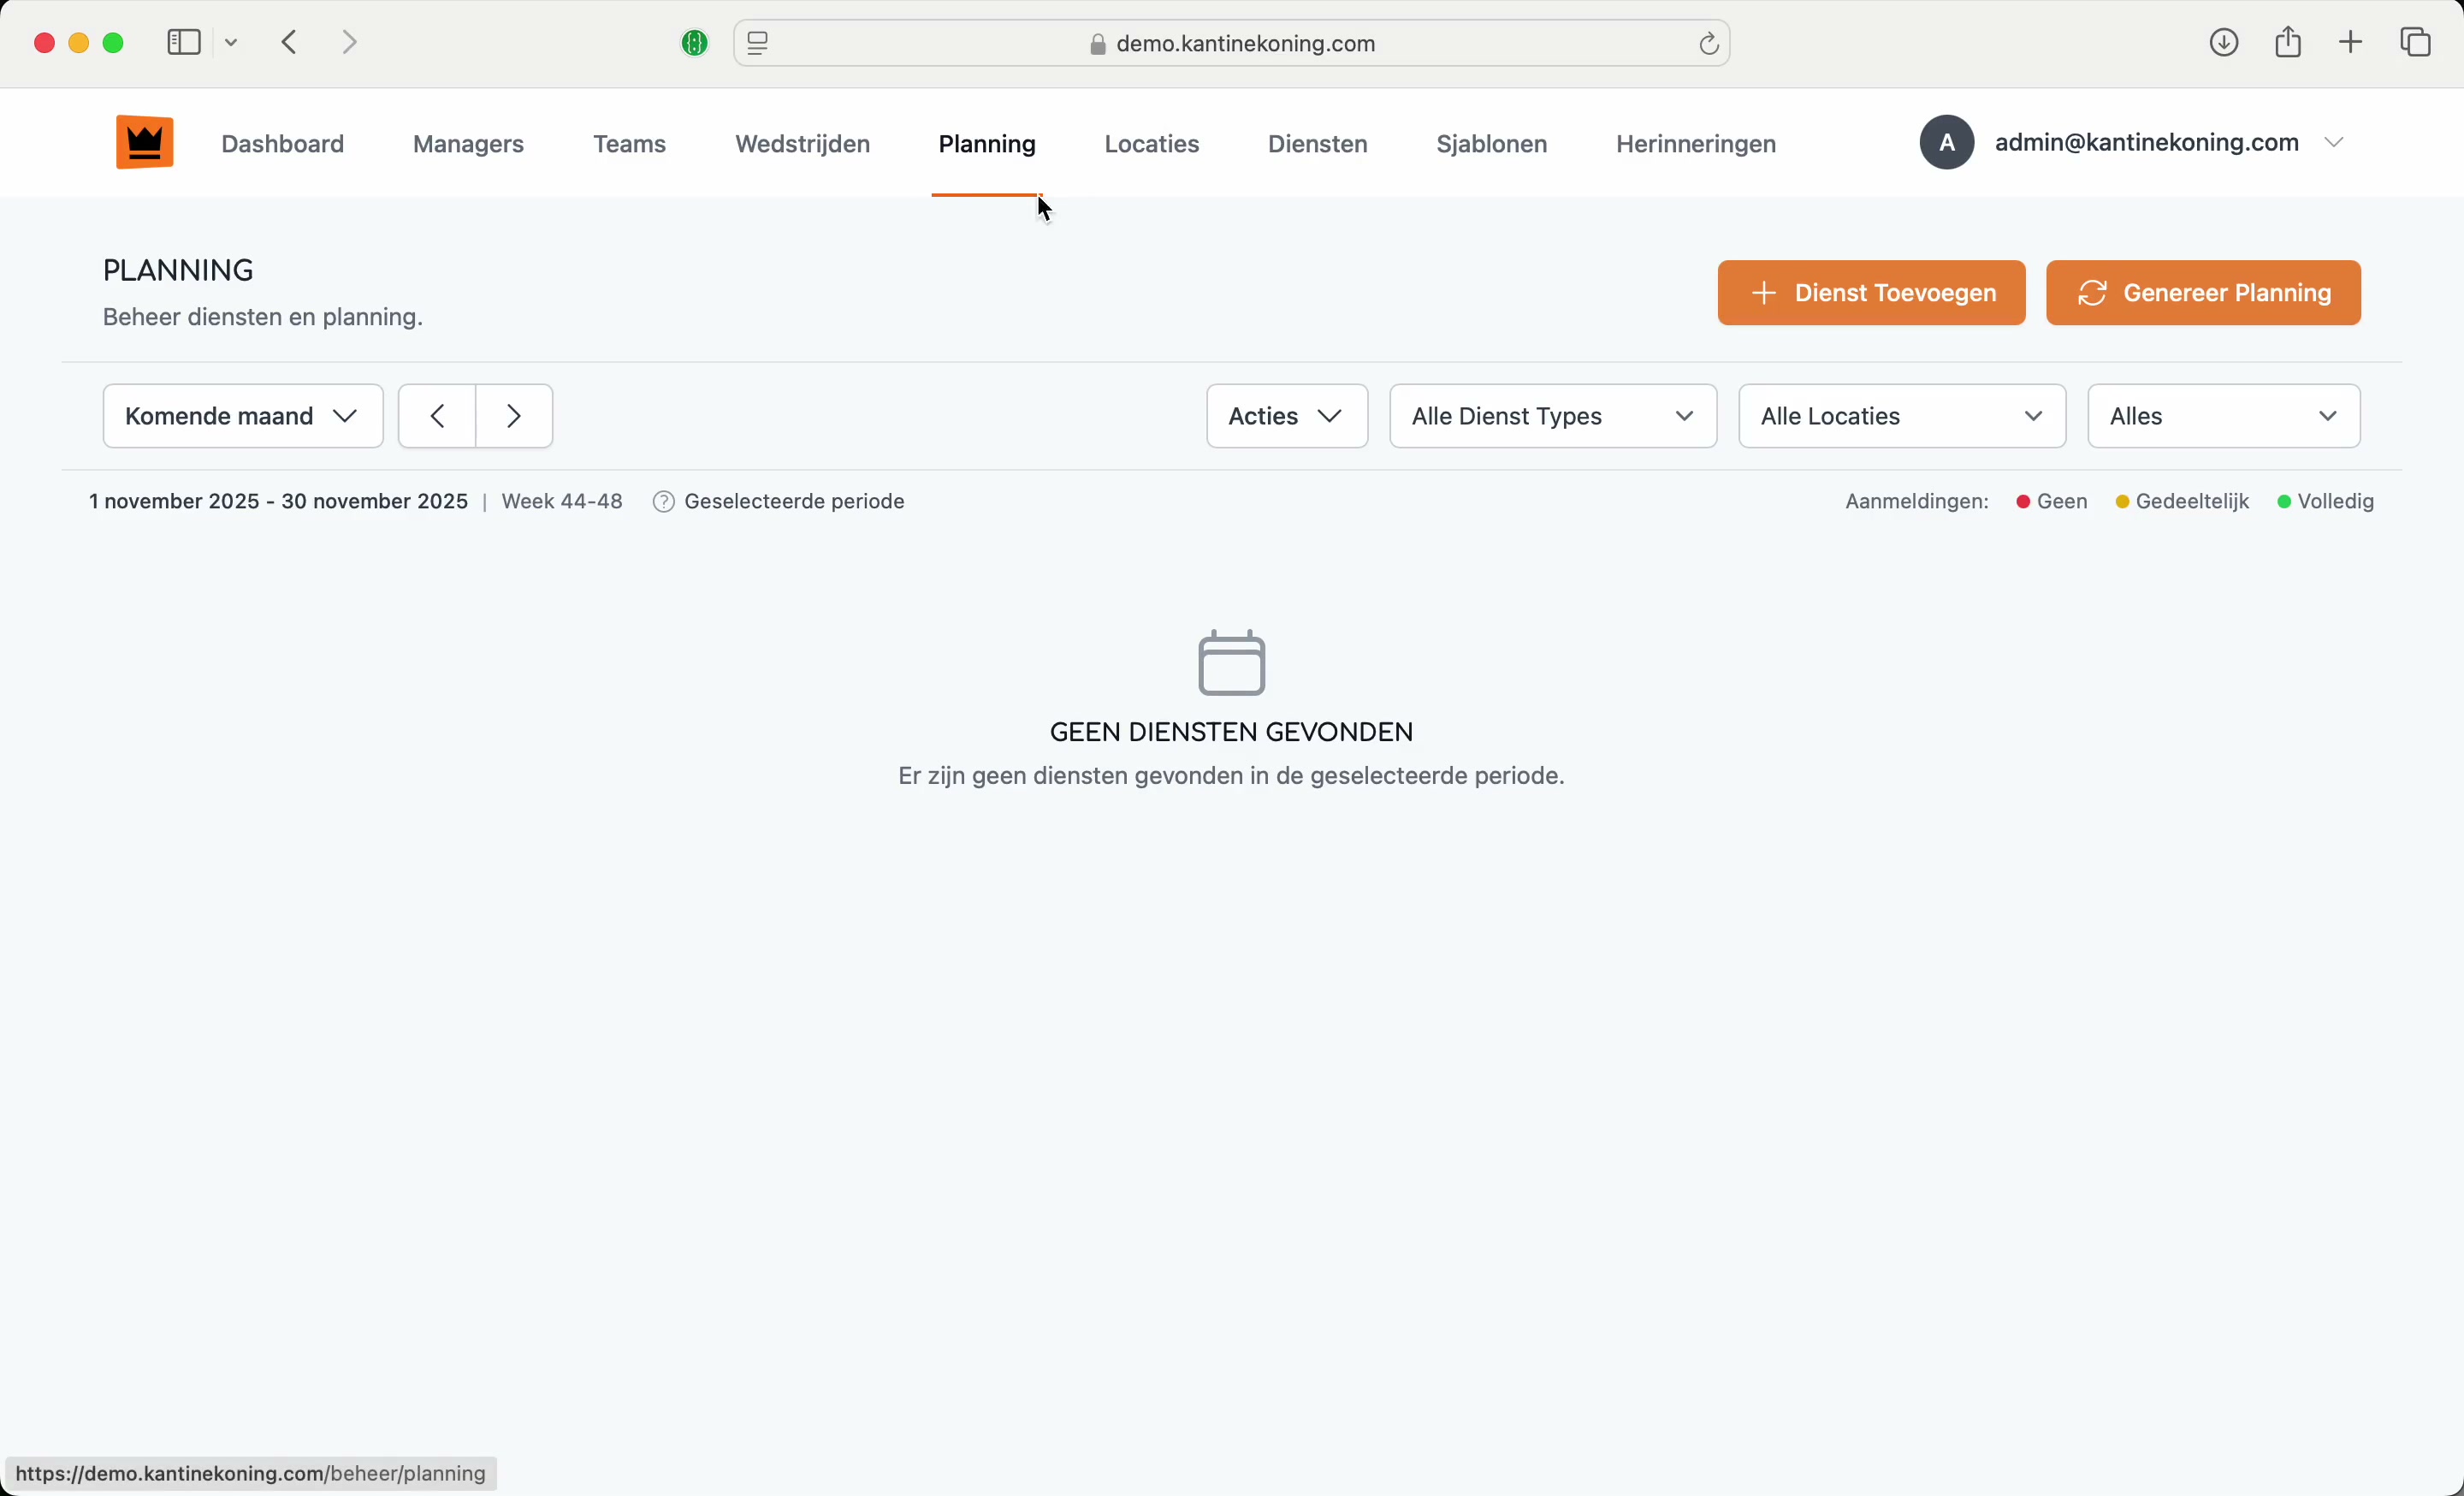Go to previous period with left arrow

[437, 416]
